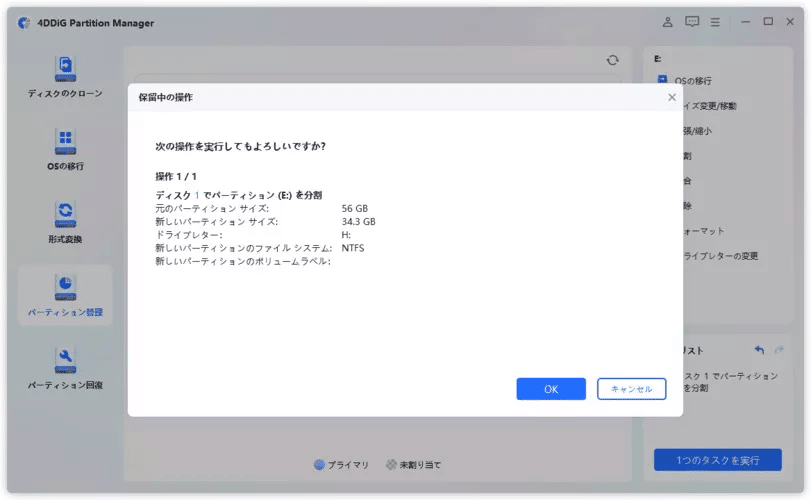Click the 操作 1 / 1 label
The image size is (811, 500).
click(x=176, y=176)
